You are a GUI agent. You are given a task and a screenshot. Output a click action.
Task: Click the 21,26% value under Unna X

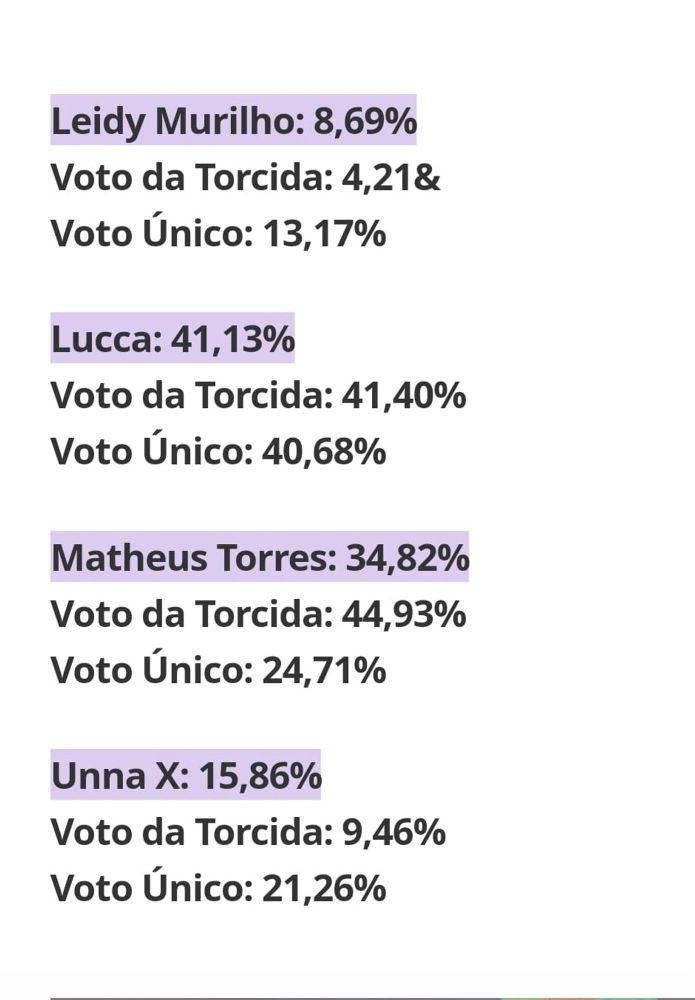tap(324, 888)
